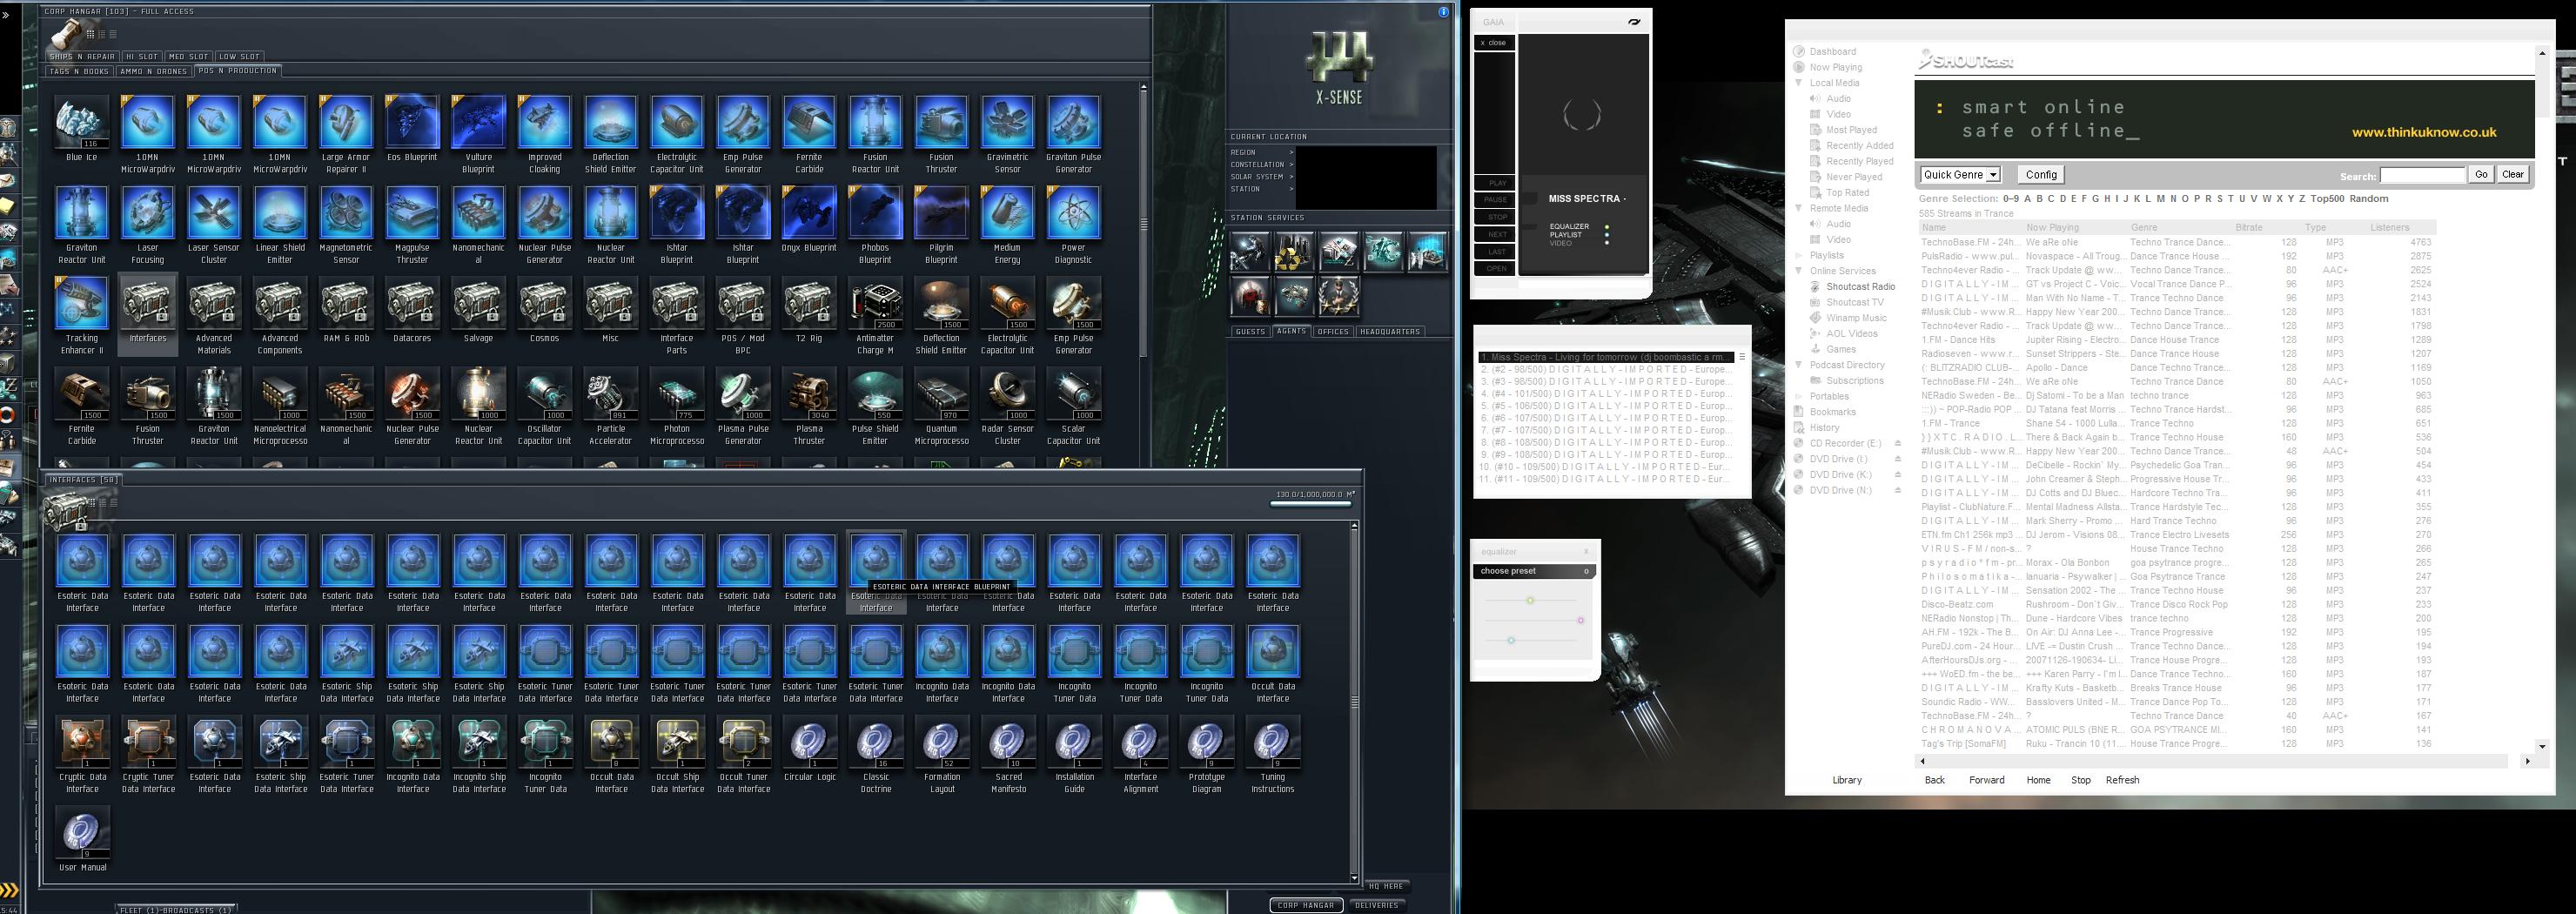Switch to the Ships n Repair tab
Screen dimensions: 2576x914
(82, 57)
